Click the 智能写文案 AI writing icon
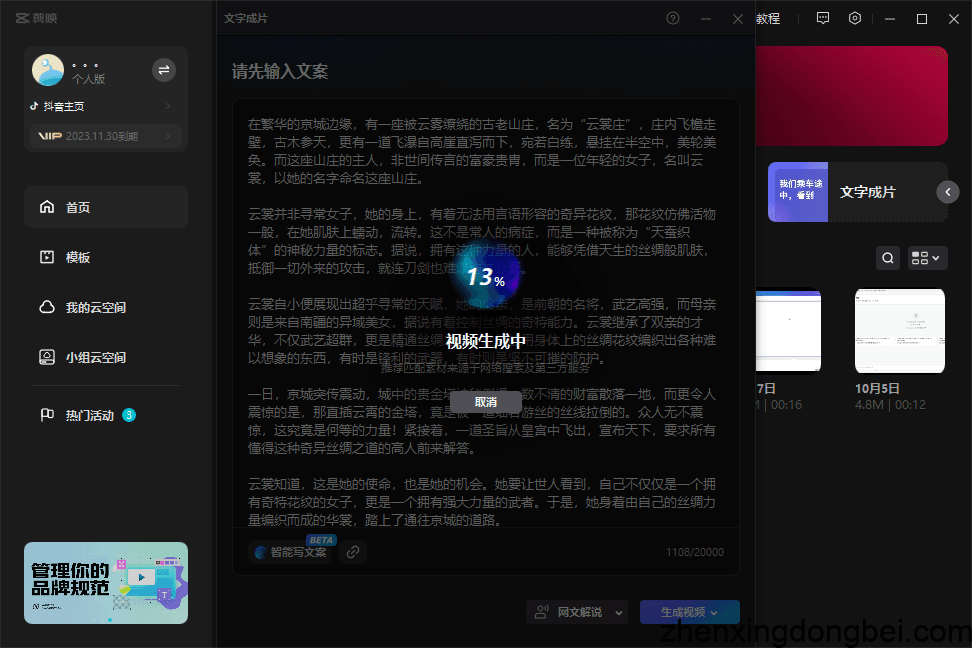The image size is (972, 648). (x=261, y=551)
